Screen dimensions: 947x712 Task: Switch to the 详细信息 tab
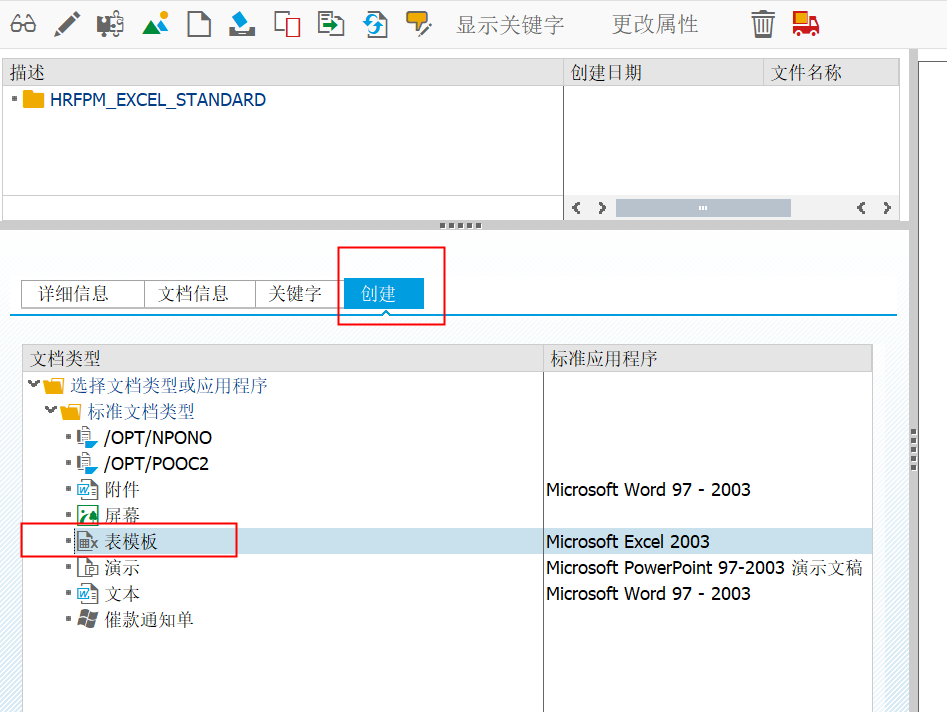(83, 294)
